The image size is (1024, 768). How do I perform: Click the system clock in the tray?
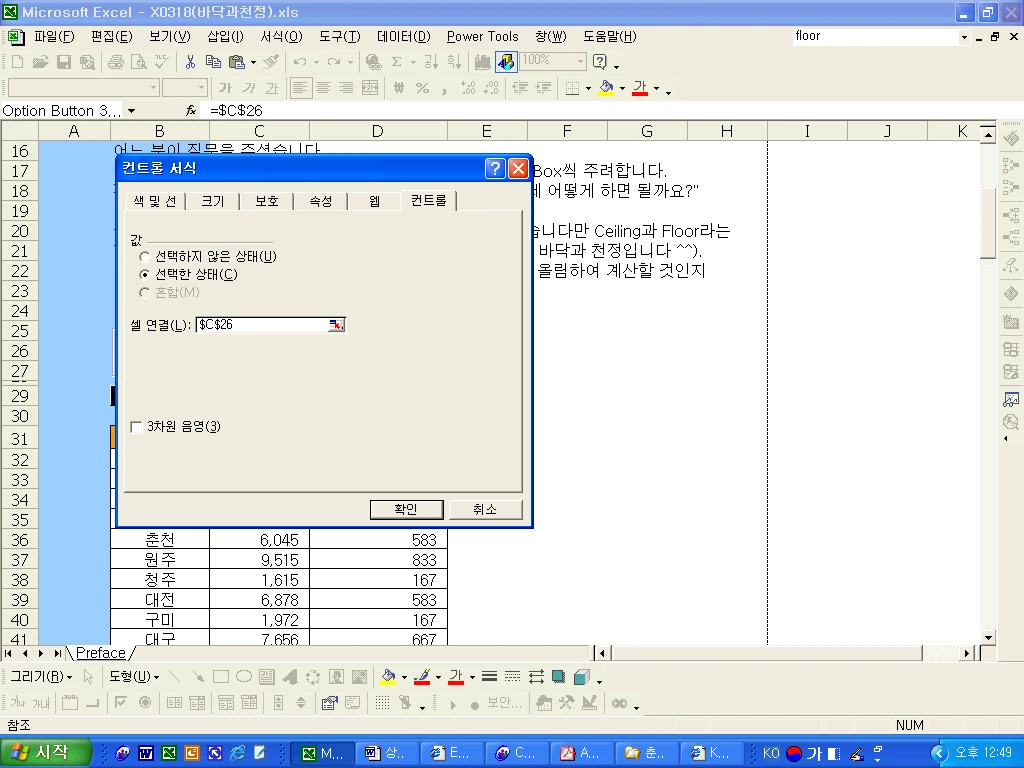984,752
